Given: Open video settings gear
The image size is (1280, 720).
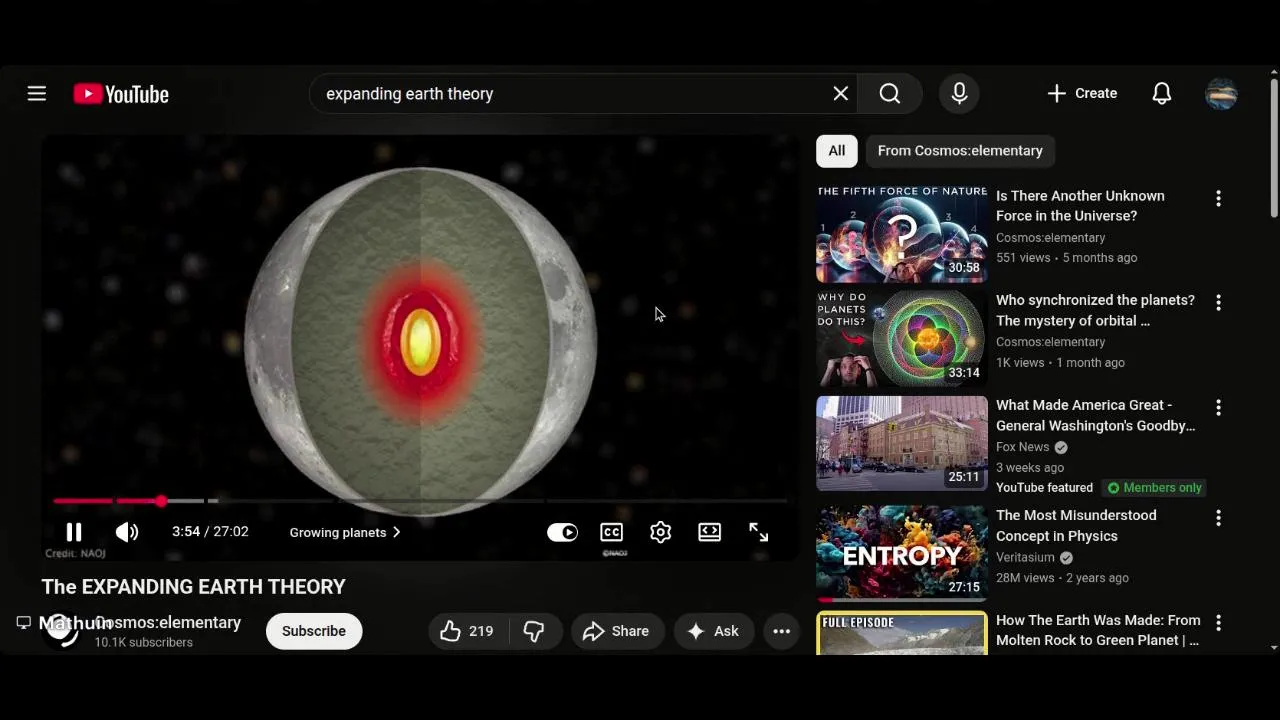Looking at the screenshot, I should [660, 532].
